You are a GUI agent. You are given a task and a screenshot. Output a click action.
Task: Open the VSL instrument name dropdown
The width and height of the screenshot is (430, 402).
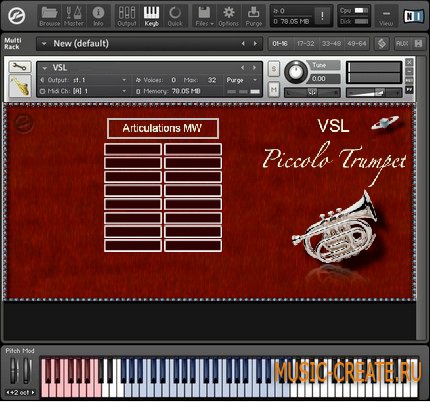pos(45,68)
